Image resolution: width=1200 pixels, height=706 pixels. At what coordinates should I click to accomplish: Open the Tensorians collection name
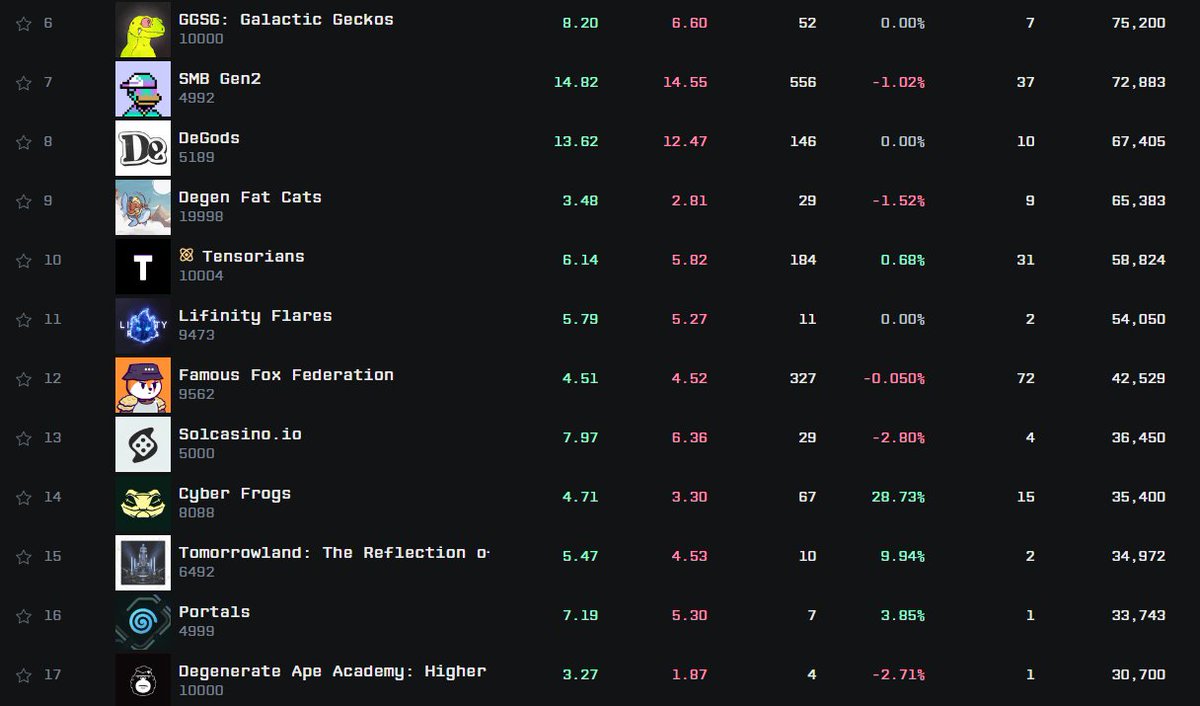[x=253, y=256]
